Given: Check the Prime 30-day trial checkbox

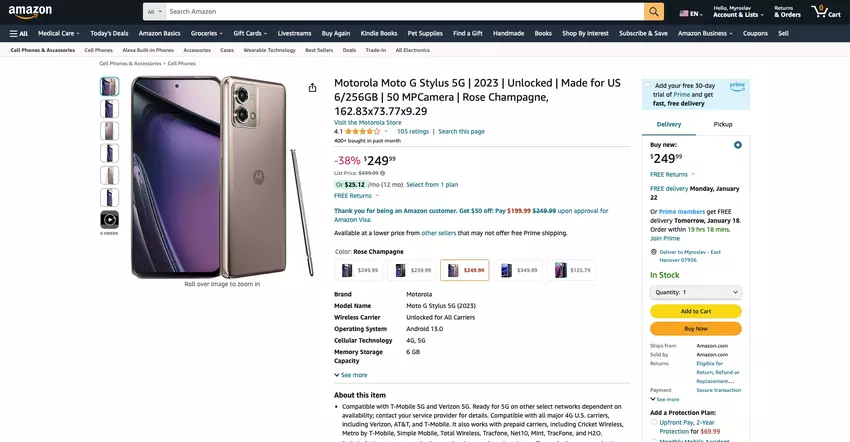Looking at the screenshot, I should (x=648, y=86).
